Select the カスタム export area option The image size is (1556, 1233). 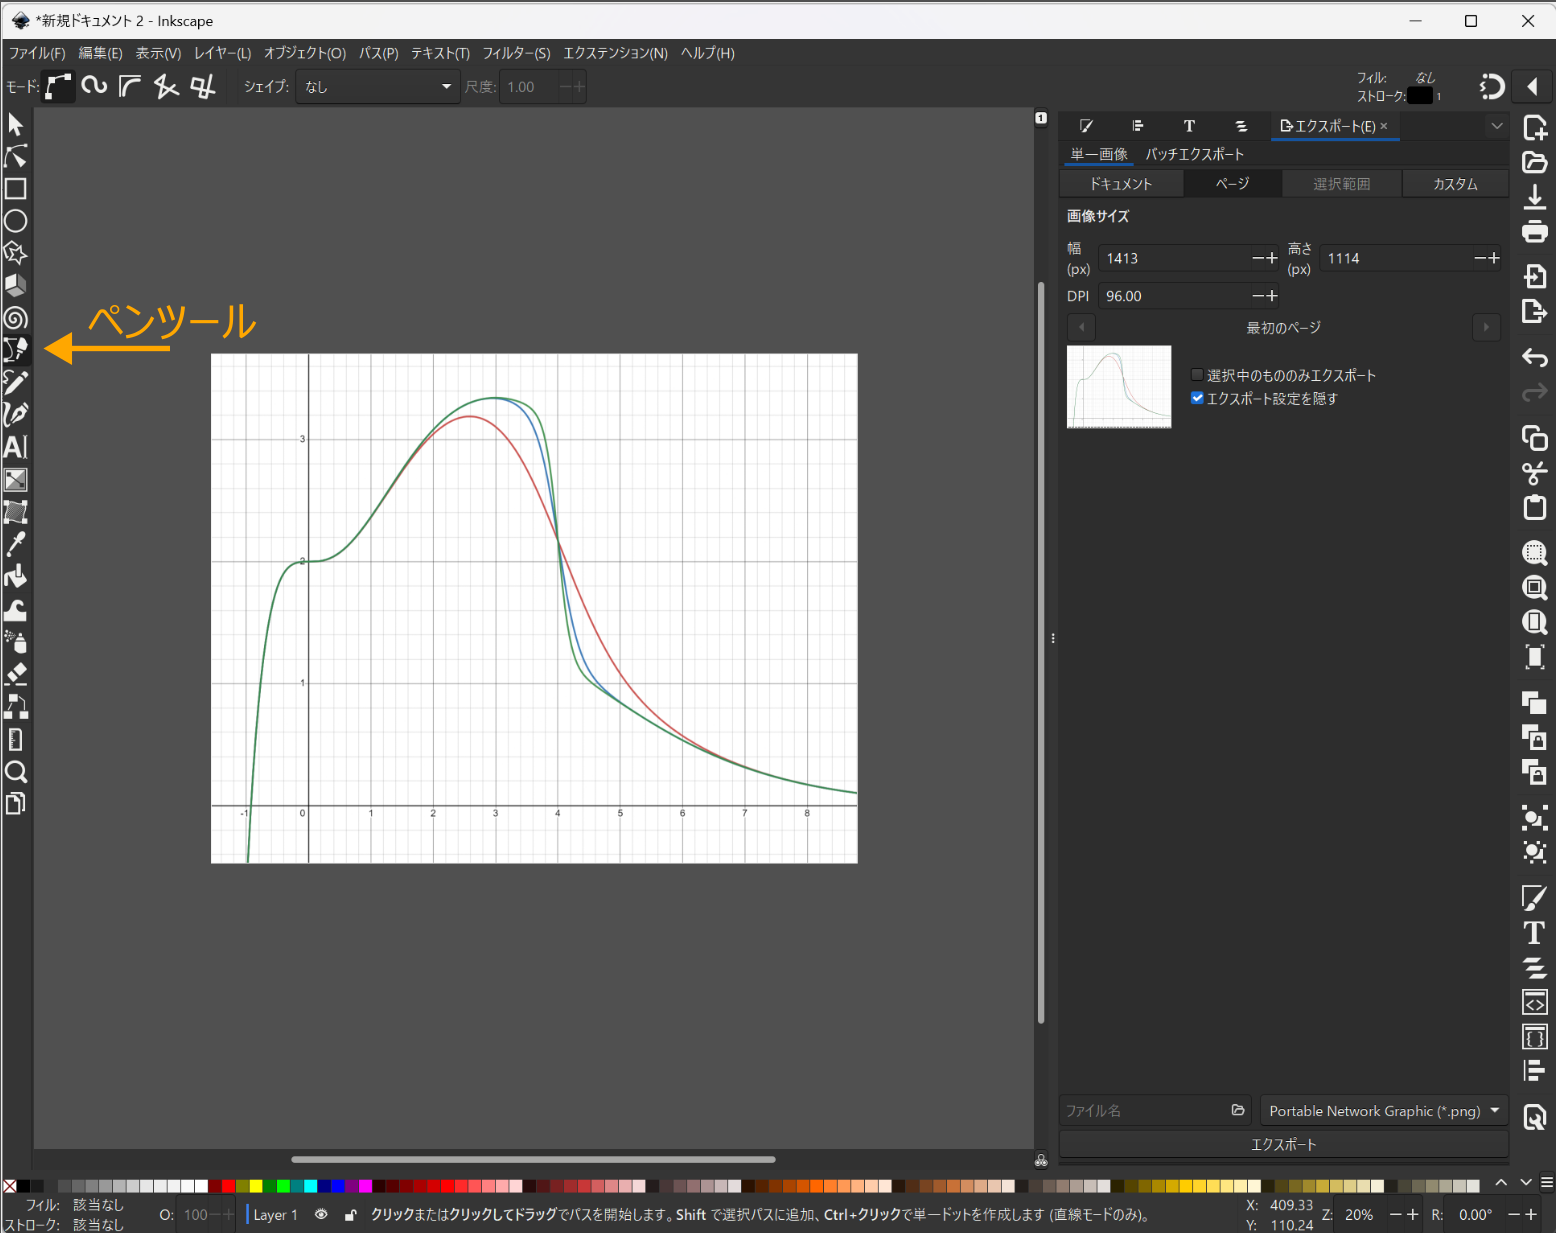click(x=1455, y=183)
